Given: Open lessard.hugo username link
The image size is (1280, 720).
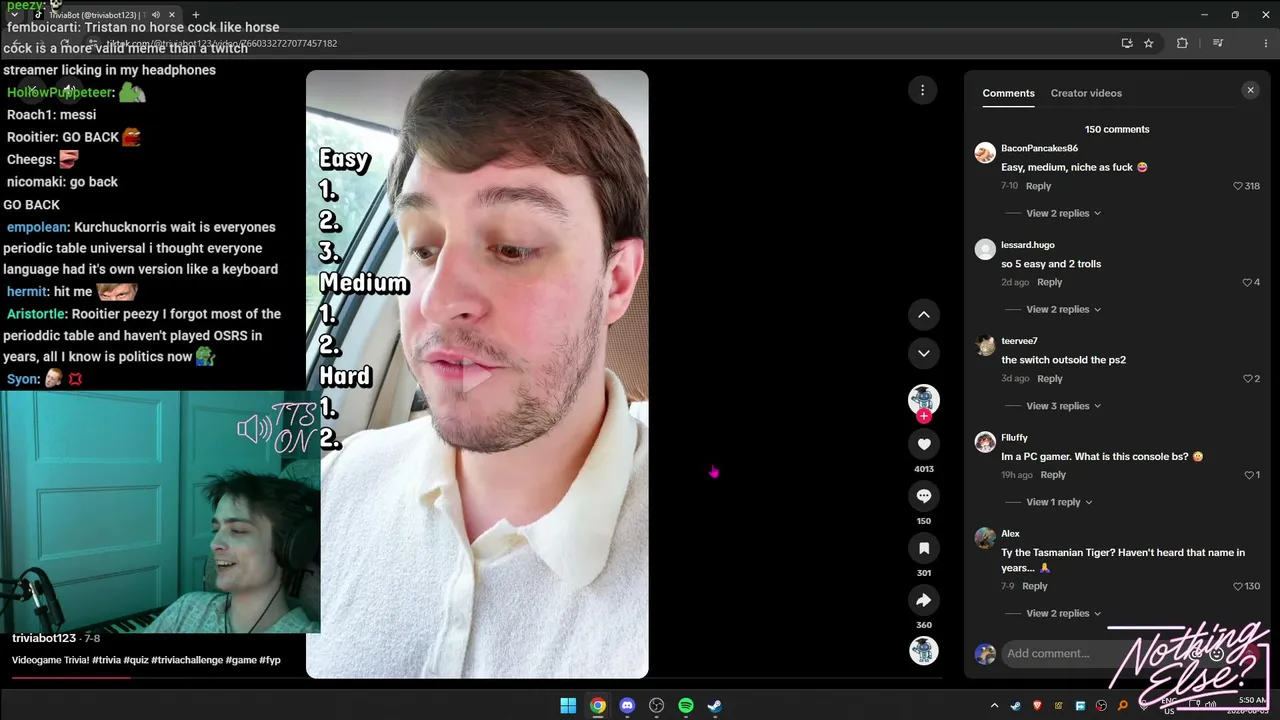Looking at the screenshot, I should [1028, 245].
